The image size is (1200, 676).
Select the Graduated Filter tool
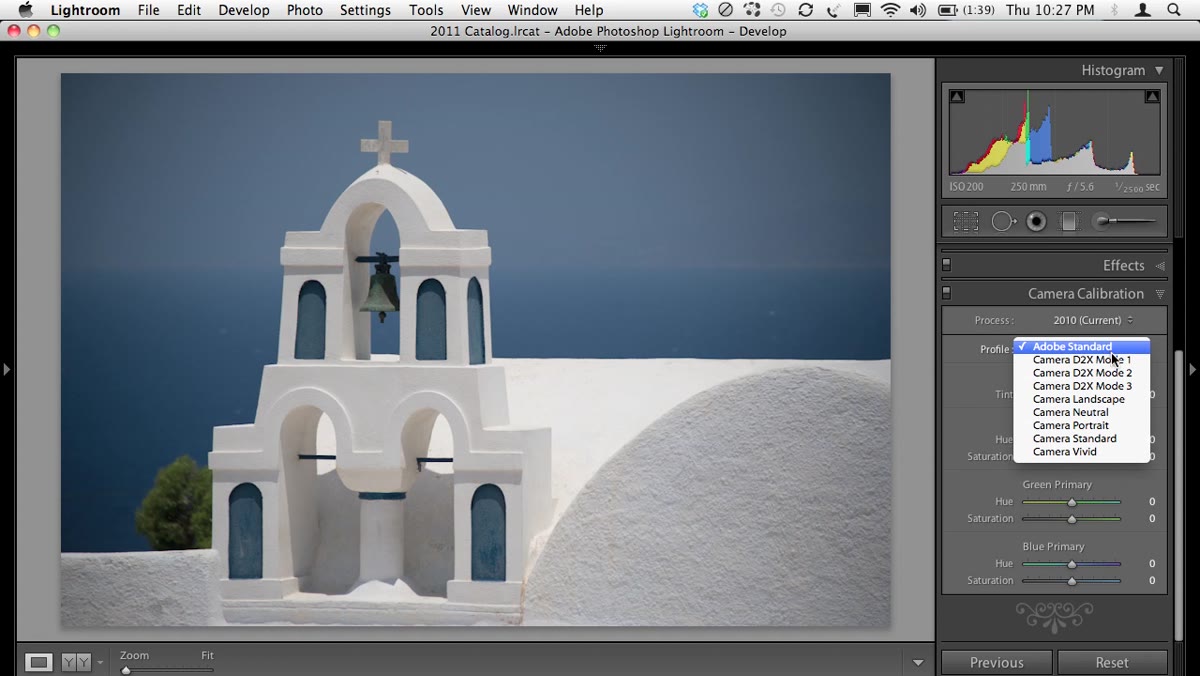click(1068, 221)
